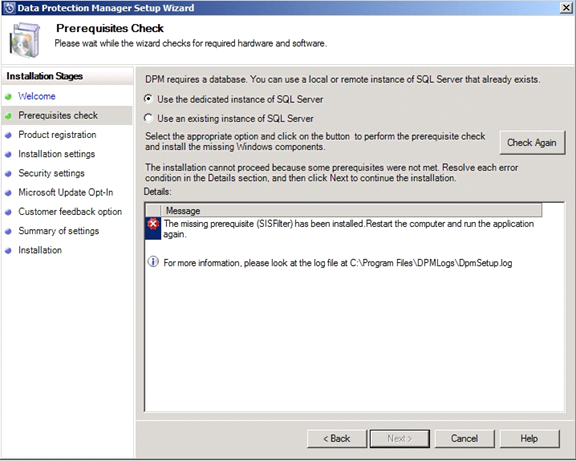The image size is (576, 461).
Task: Click the setup disc box icon in header
Action: [25, 40]
